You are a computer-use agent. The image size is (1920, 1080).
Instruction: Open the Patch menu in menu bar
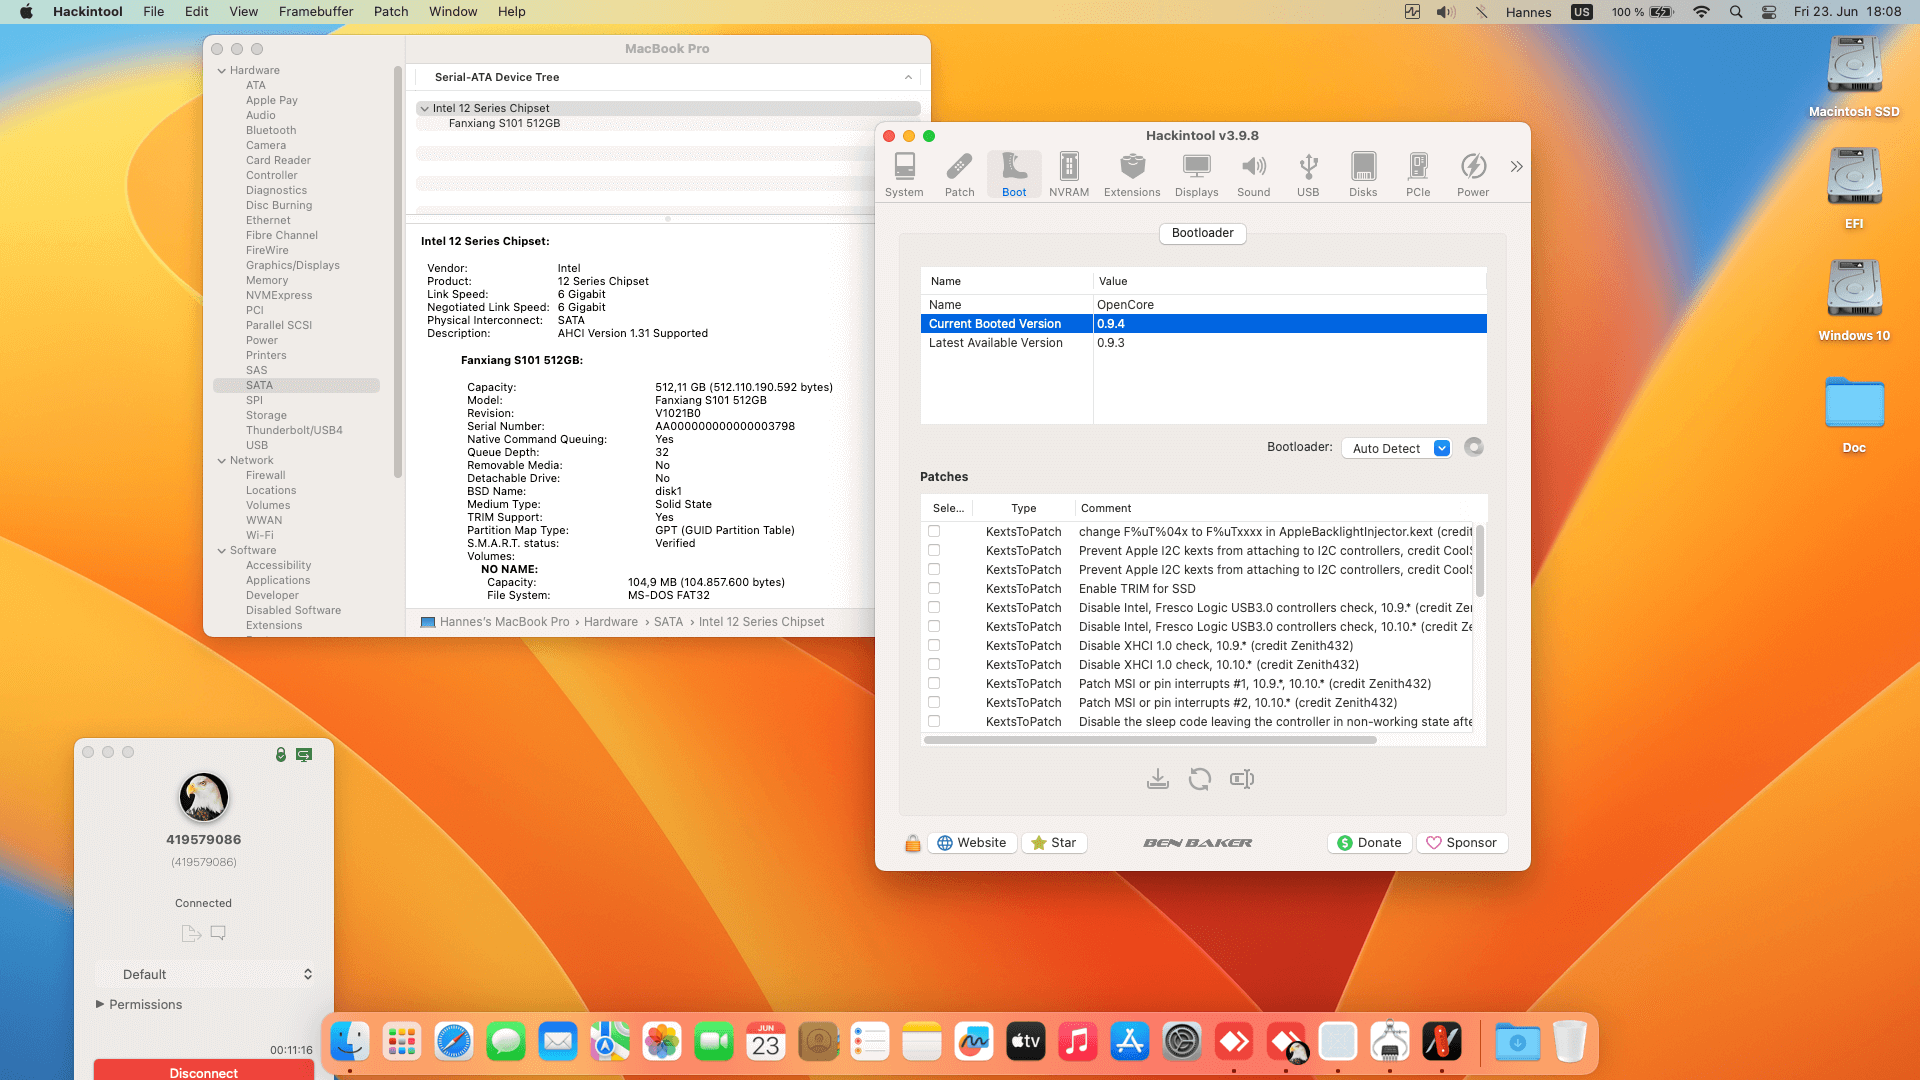tap(391, 12)
